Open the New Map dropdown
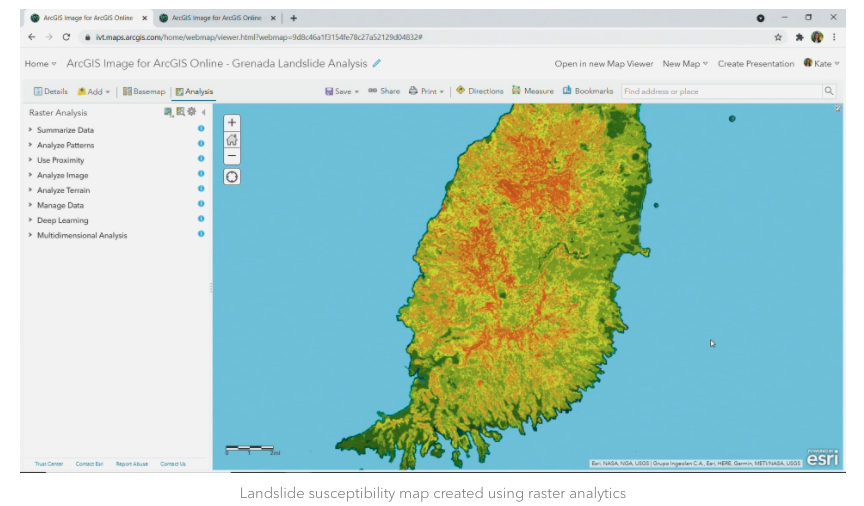The width and height of the screenshot is (864, 506). click(x=685, y=64)
